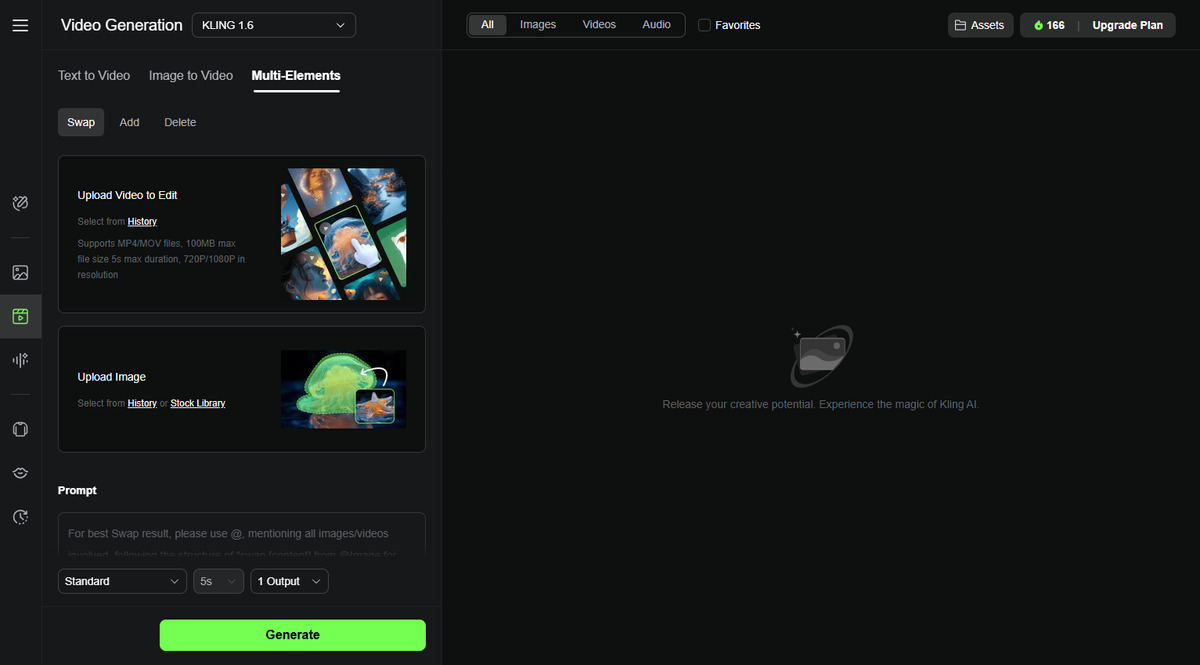Open the audio generation sidebar icon

[x=20, y=360]
